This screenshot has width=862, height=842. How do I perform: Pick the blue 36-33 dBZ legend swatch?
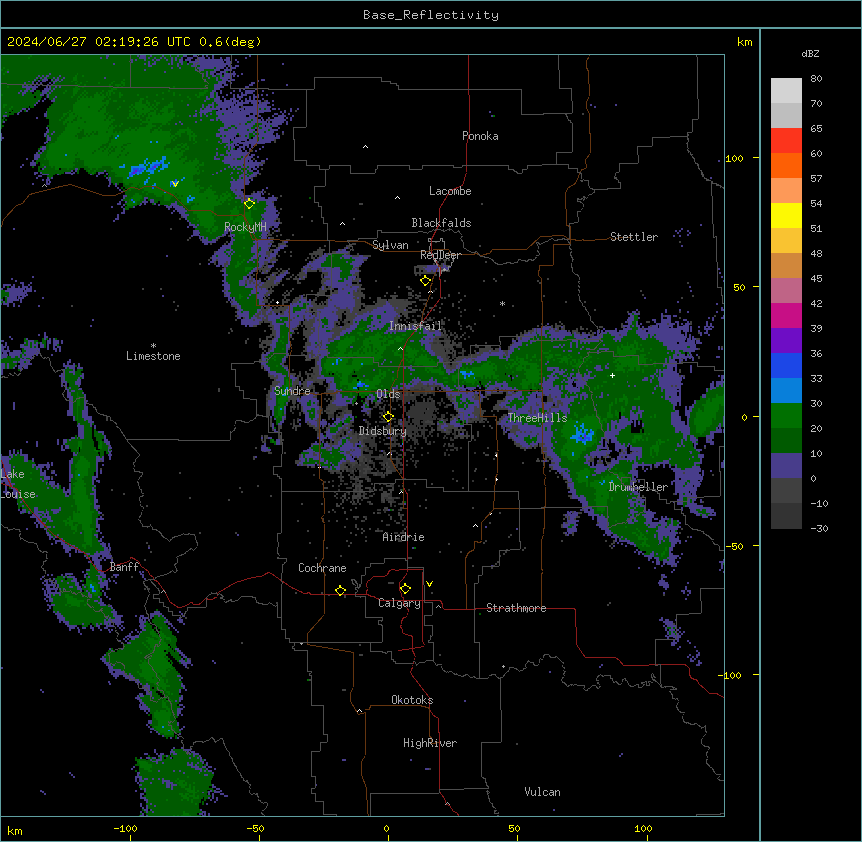tap(786, 365)
